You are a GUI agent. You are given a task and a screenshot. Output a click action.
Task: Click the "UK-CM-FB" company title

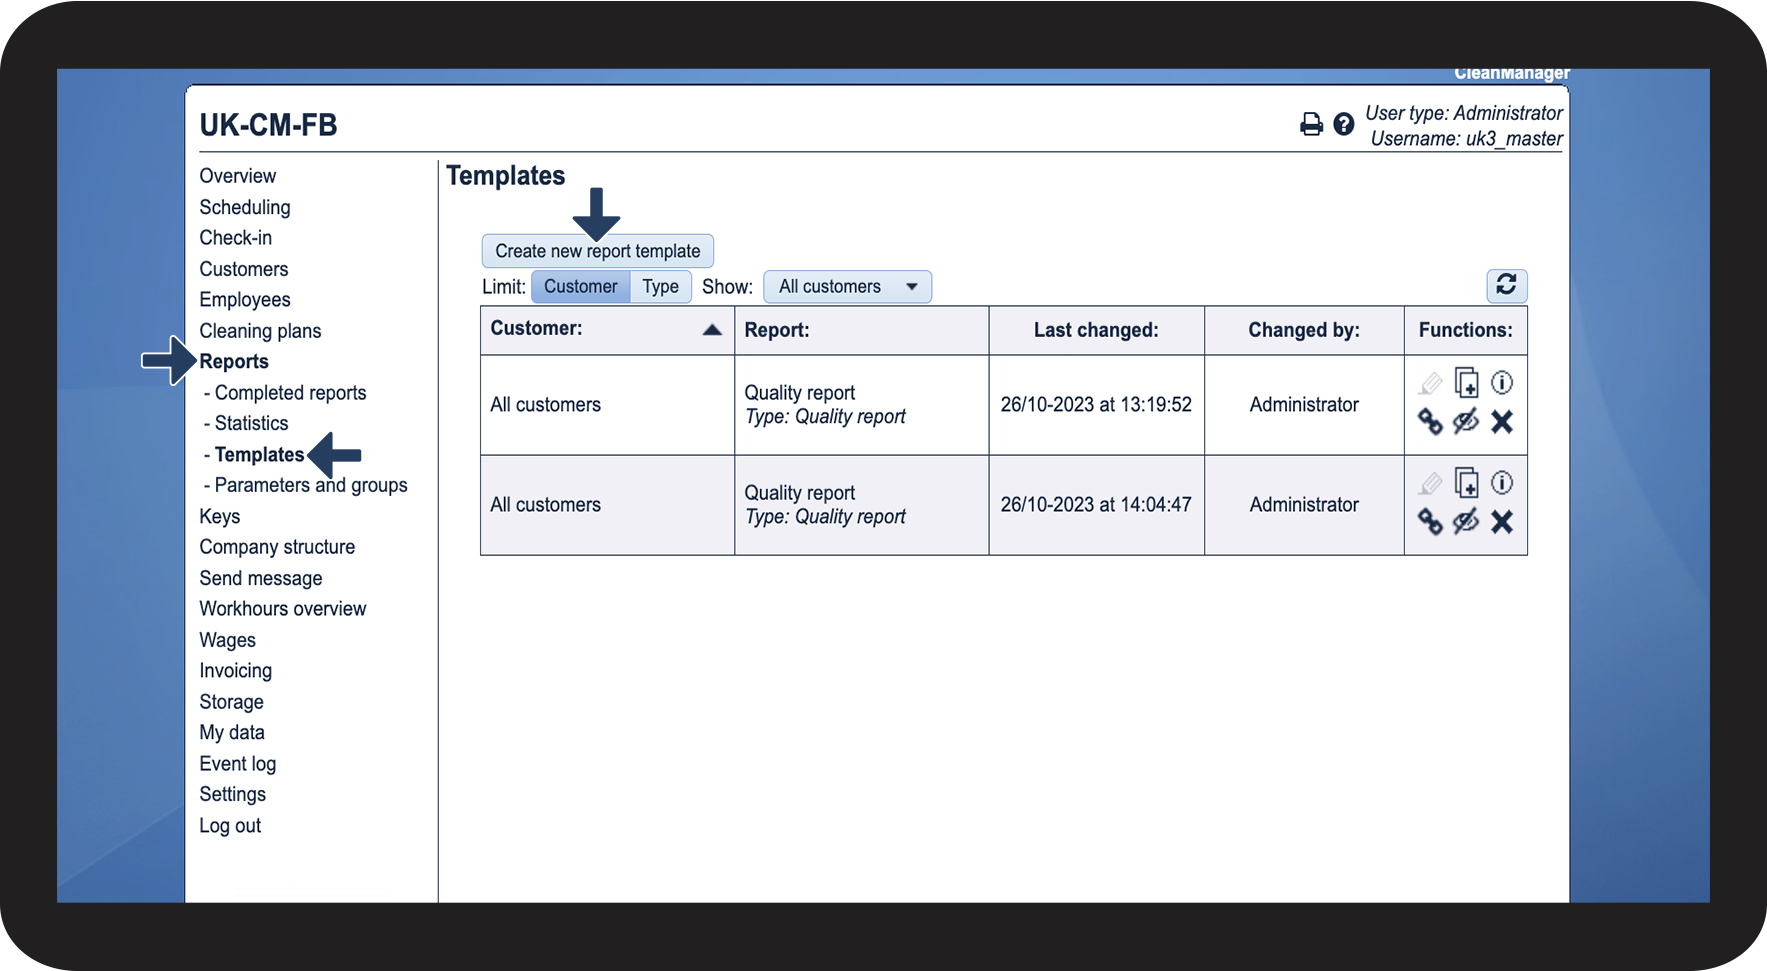point(268,125)
